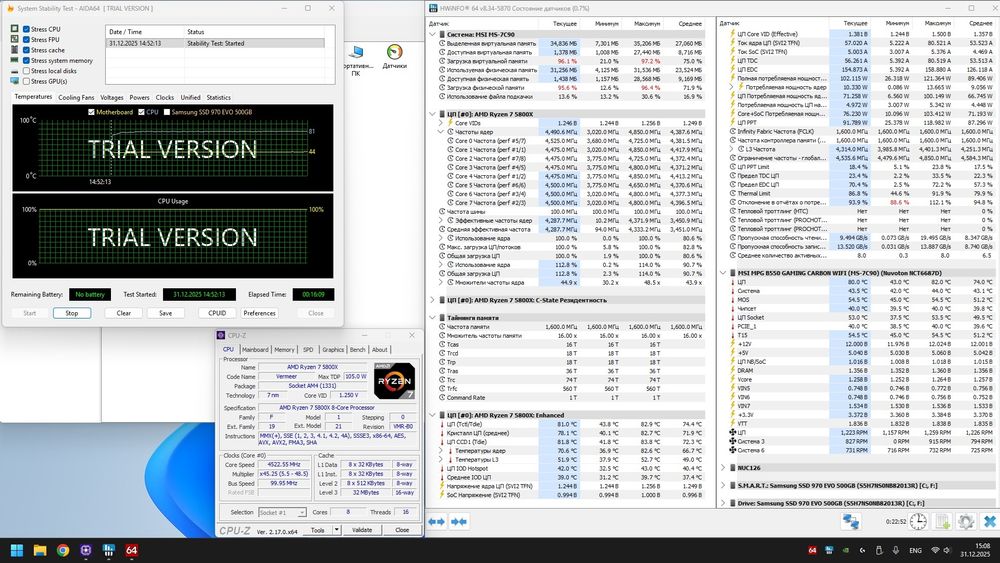1000x563 pixels.
Task: Click the HWiNFO taskbar icon
Action: pos(108,550)
